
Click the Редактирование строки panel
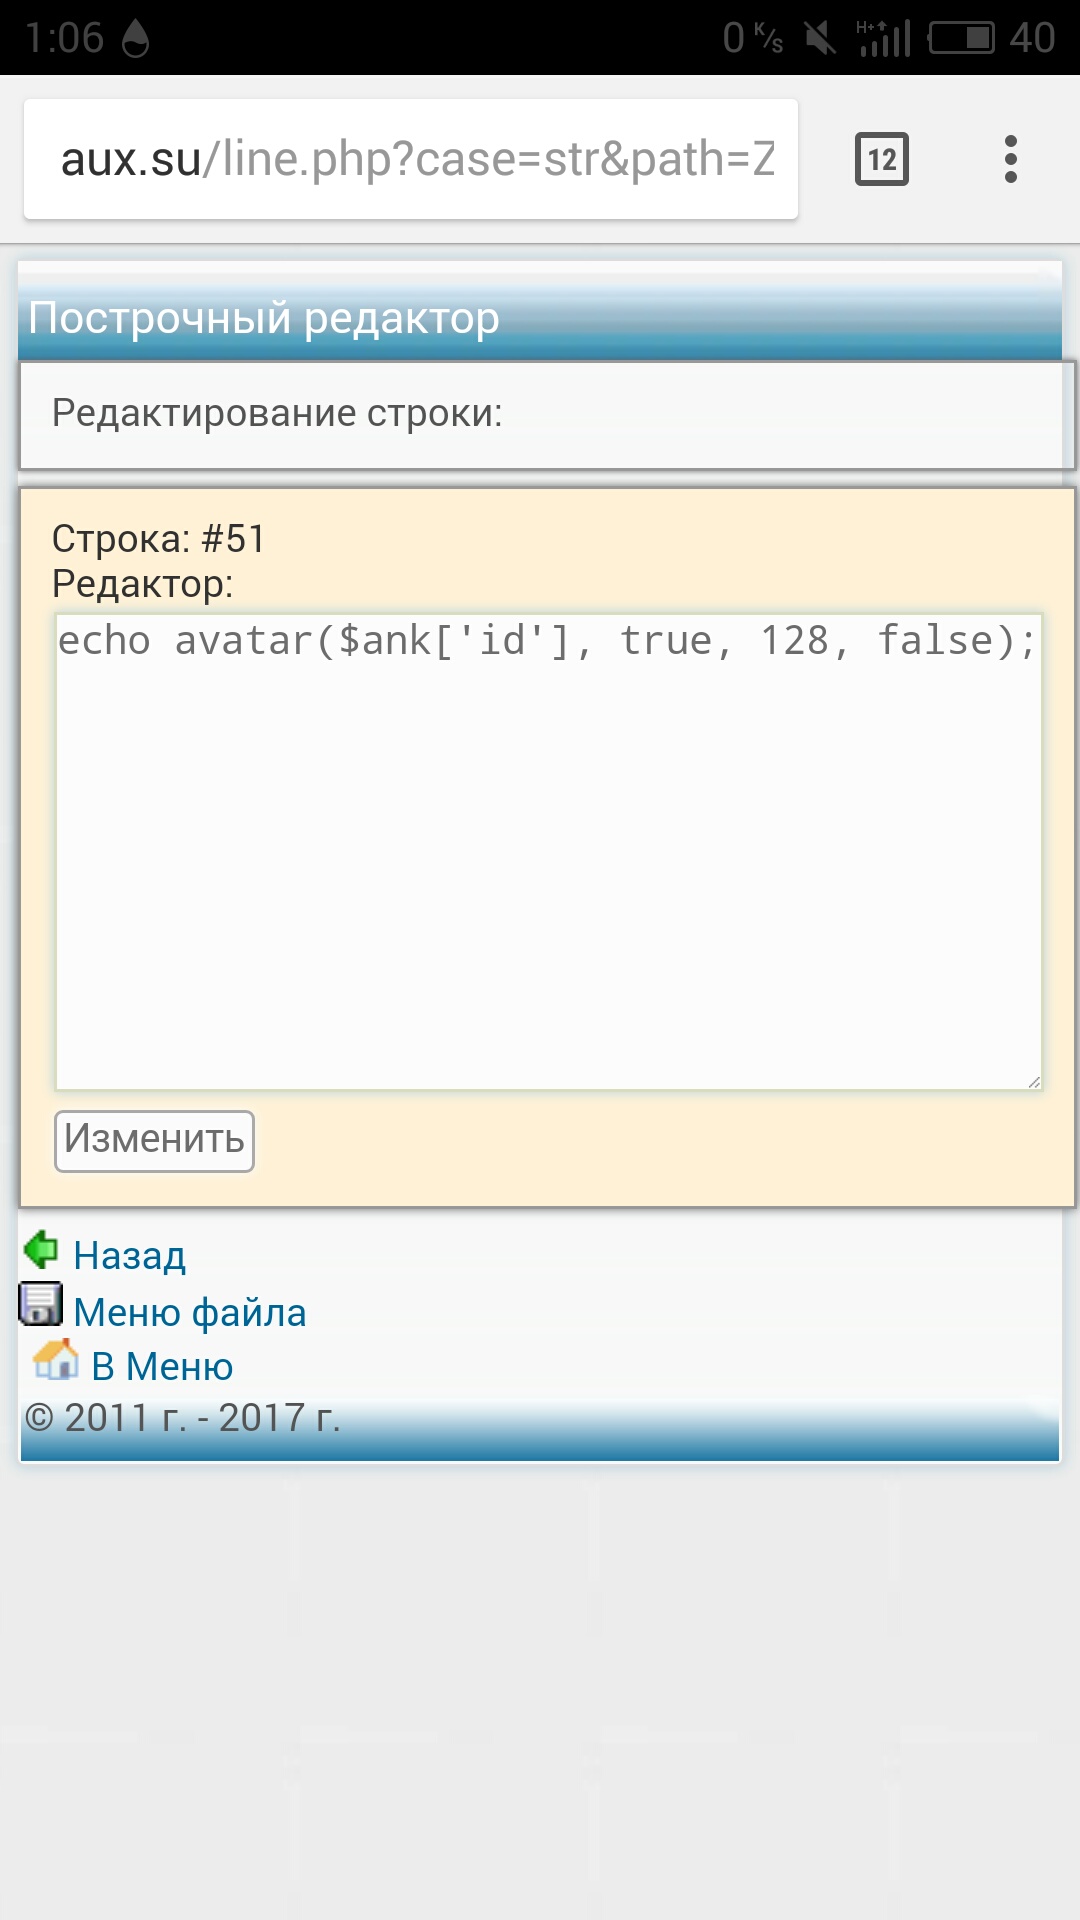[547, 414]
